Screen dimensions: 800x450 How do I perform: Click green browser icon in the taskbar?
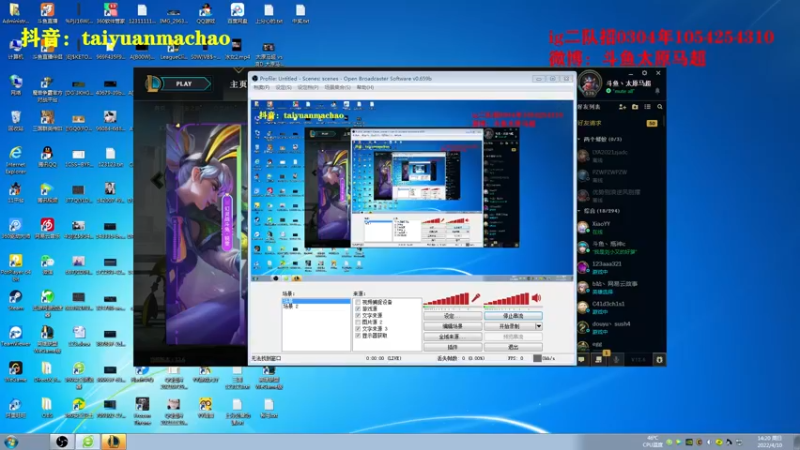(x=88, y=442)
